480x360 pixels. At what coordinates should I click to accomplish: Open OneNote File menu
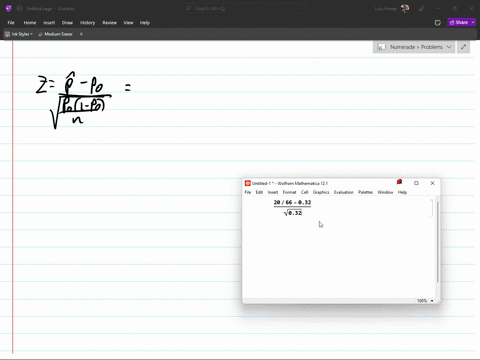[11, 23]
